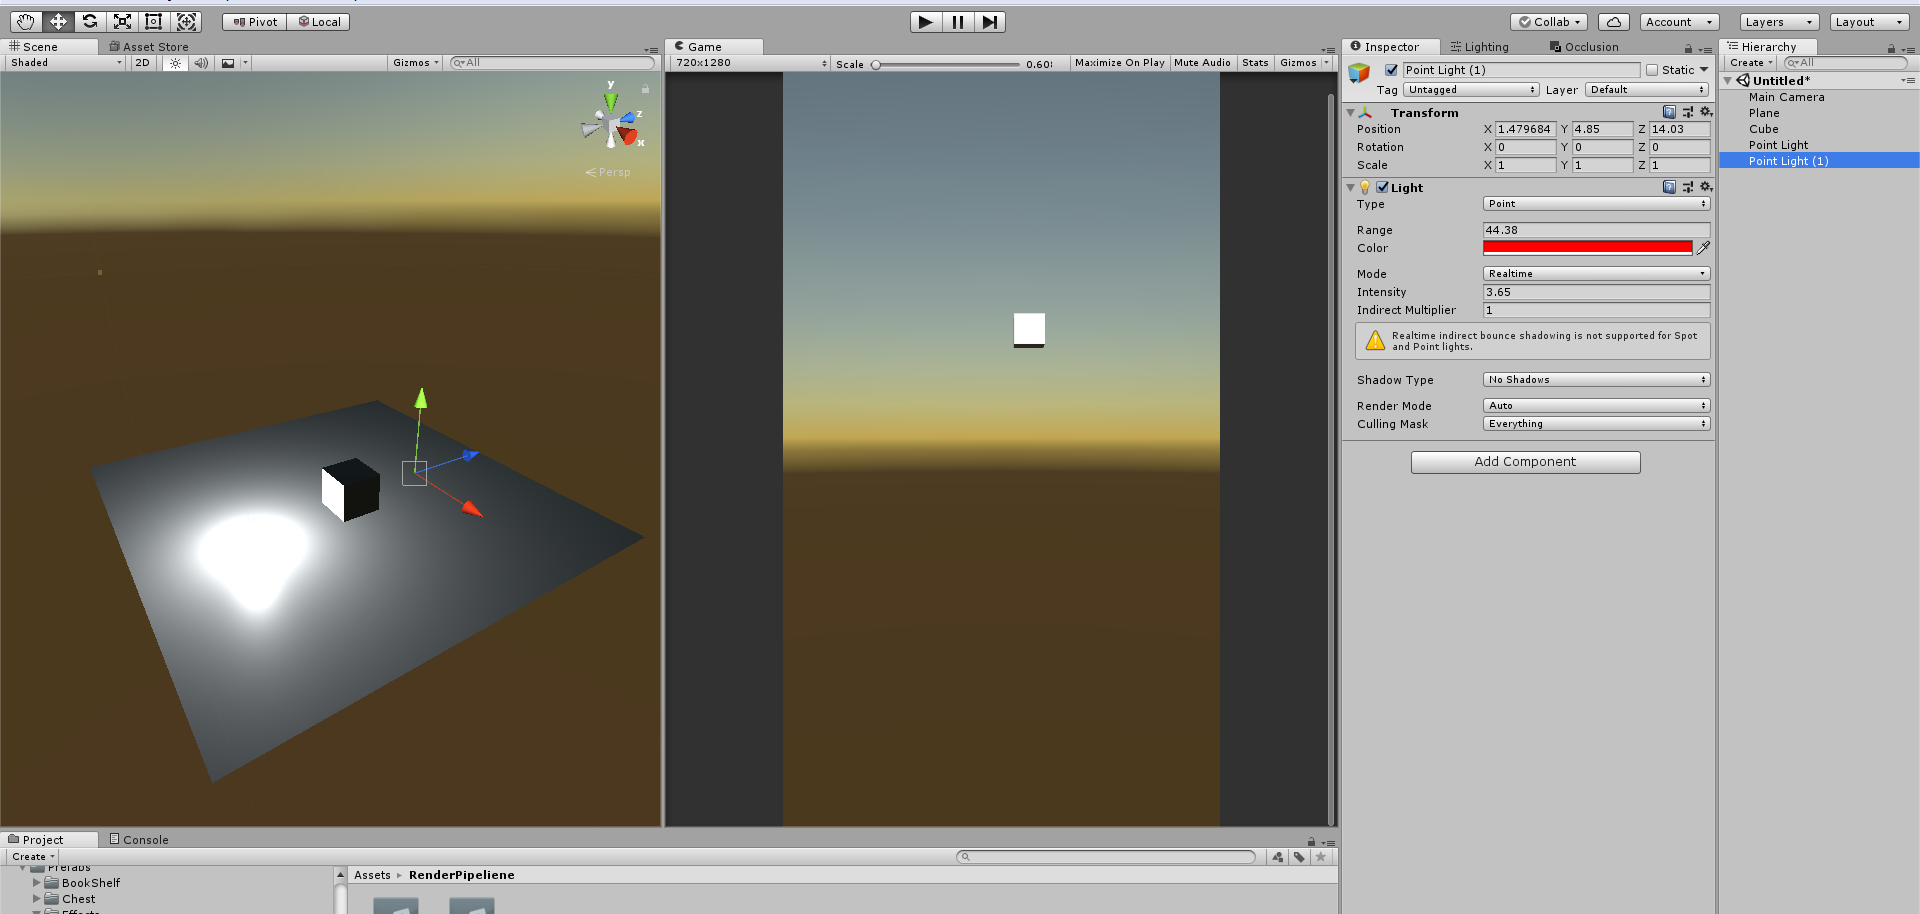The height and width of the screenshot is (914, 1920).
Task: Select the Move tool in the toolbar
Action: [58, 22]
